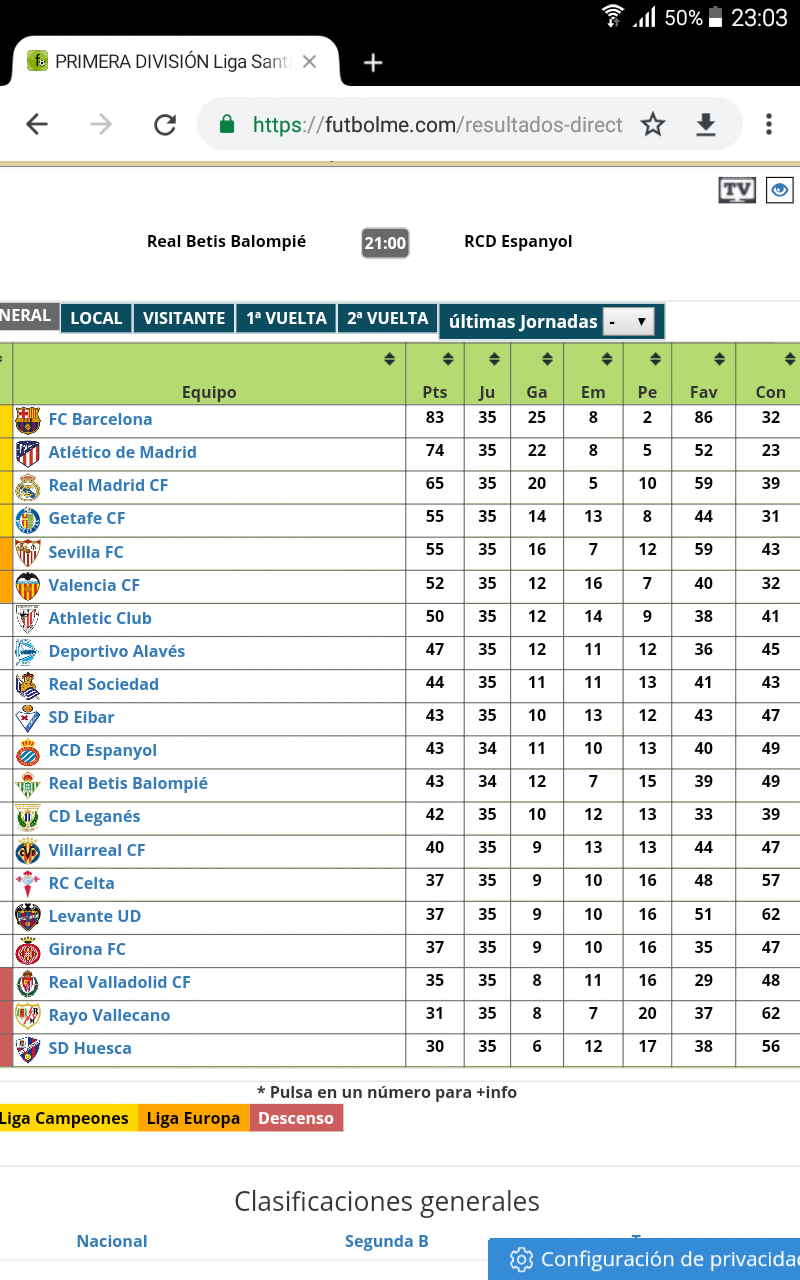Select the 2ª VUELTA tab
Viewport: 800px width, 1280px height.
tap(387, 318)
